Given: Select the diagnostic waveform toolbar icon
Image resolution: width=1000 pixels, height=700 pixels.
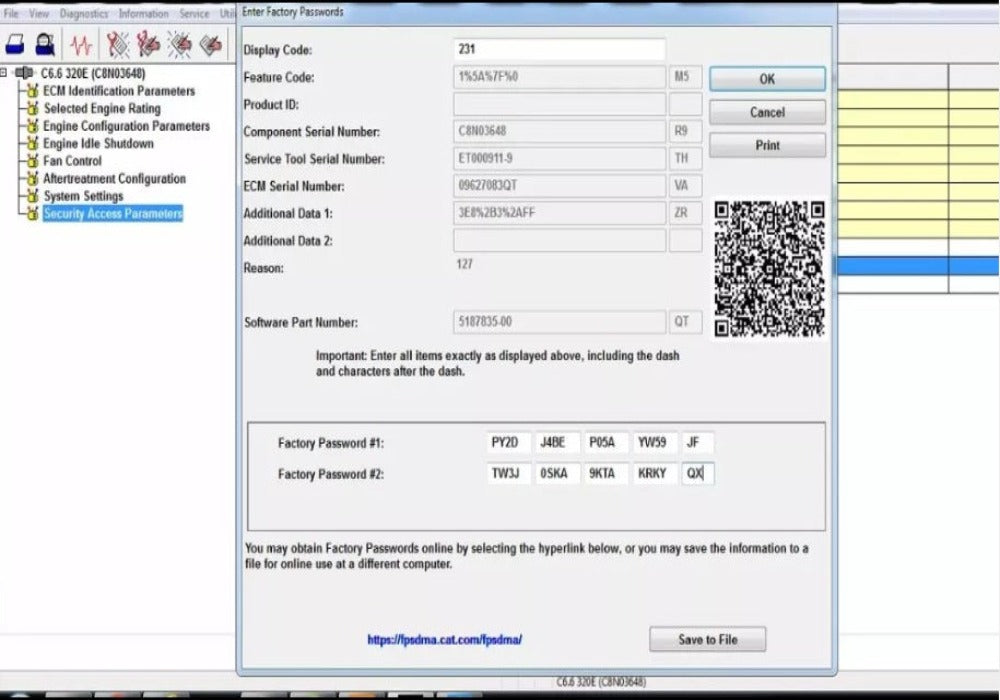Looking at the screenshot, I should coord(80,43).
